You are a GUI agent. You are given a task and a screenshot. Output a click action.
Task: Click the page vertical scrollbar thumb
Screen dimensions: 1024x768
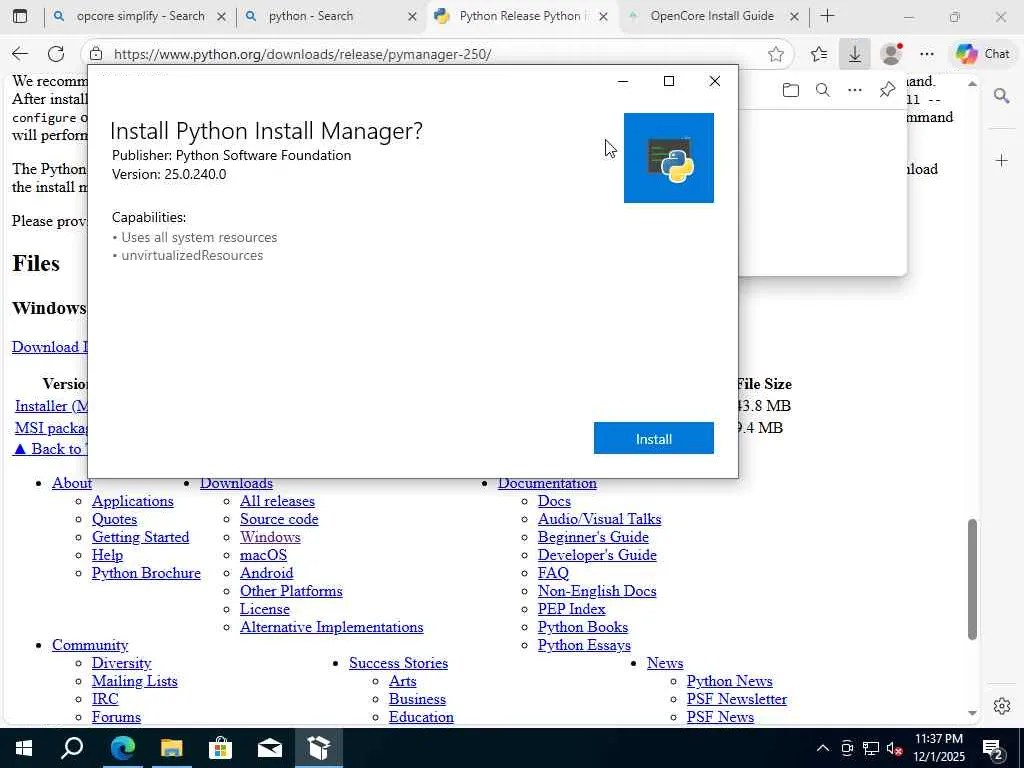[972, 579]
